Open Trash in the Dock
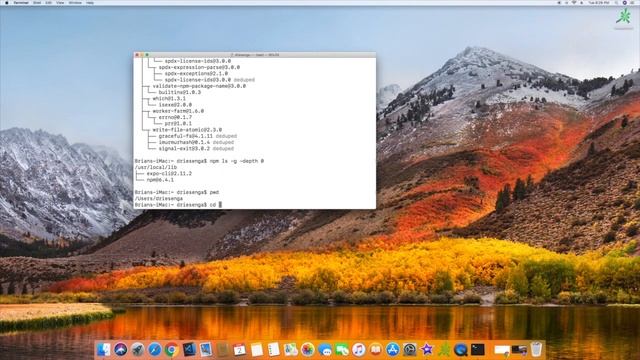Viewport: 640px width, 360px height. coord(536,349)
